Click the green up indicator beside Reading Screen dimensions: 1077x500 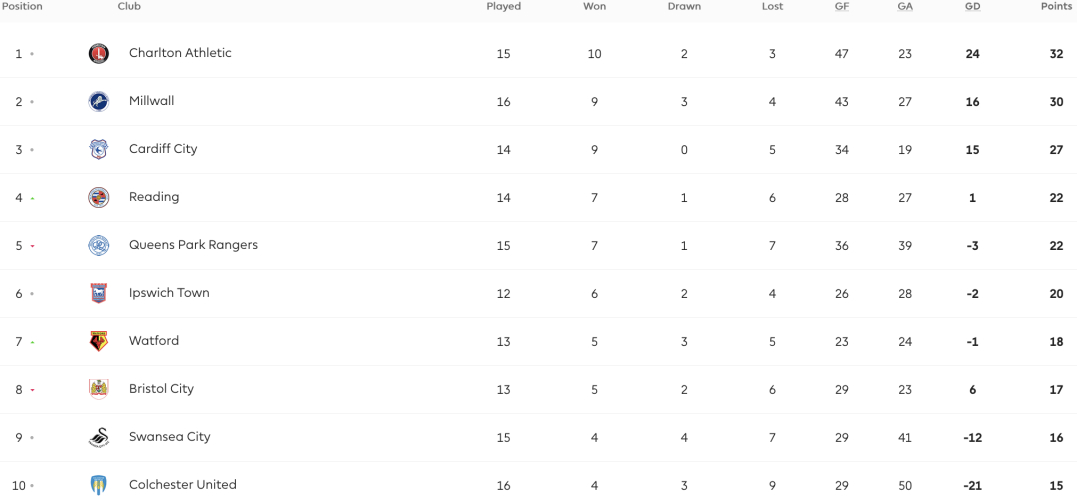[x=32, y=198]
